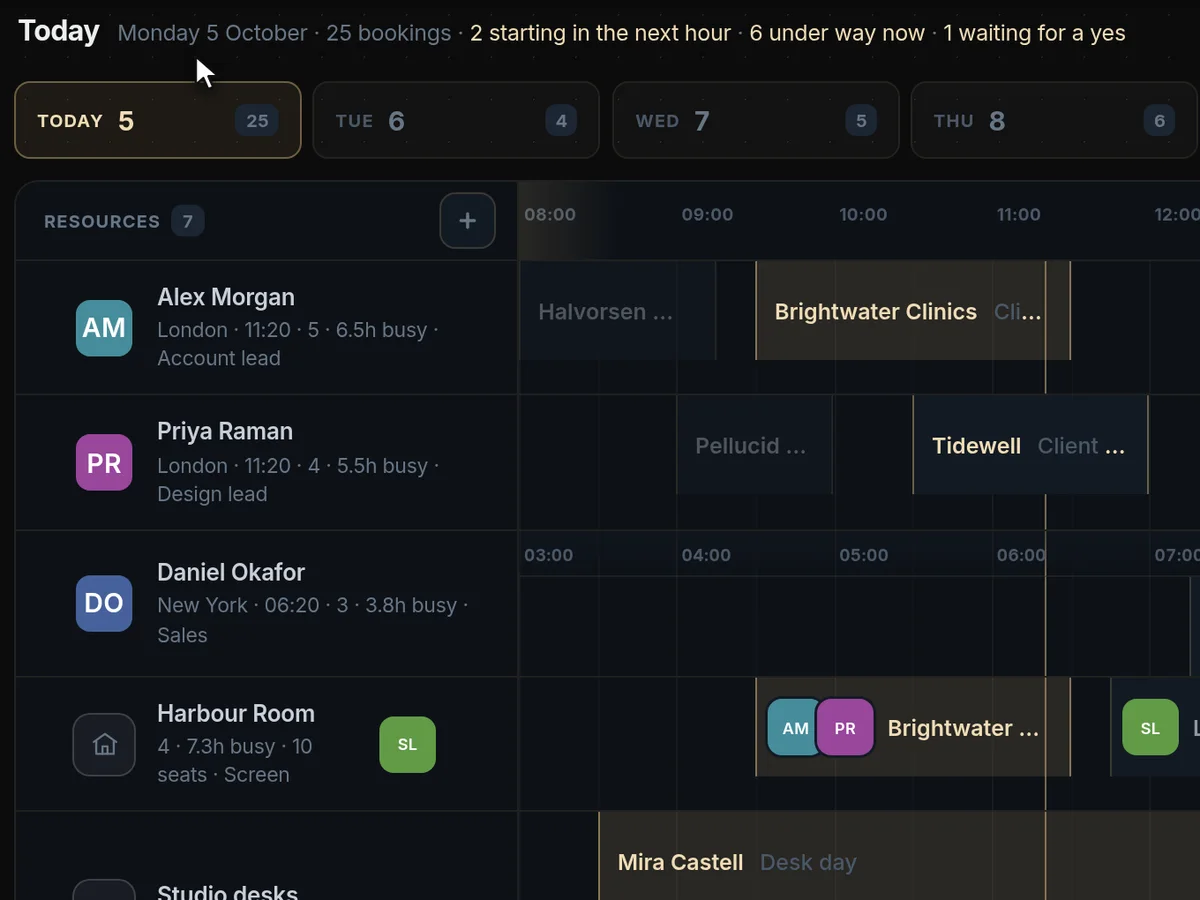
Task: Open the Halvorsen booking for Alex Morgan
Action: [618, 311]
